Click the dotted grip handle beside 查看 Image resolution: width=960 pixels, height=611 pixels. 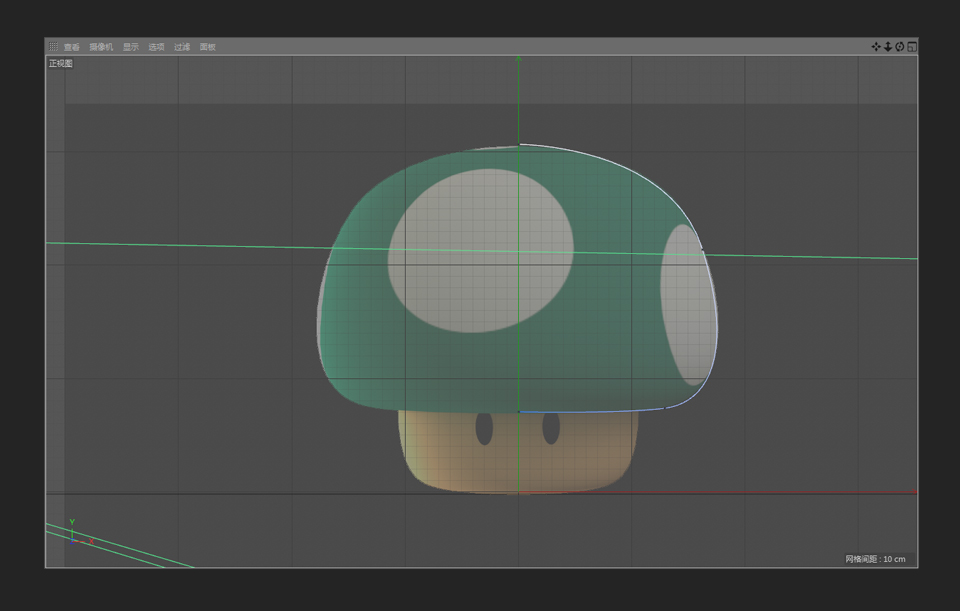point(54,47)
